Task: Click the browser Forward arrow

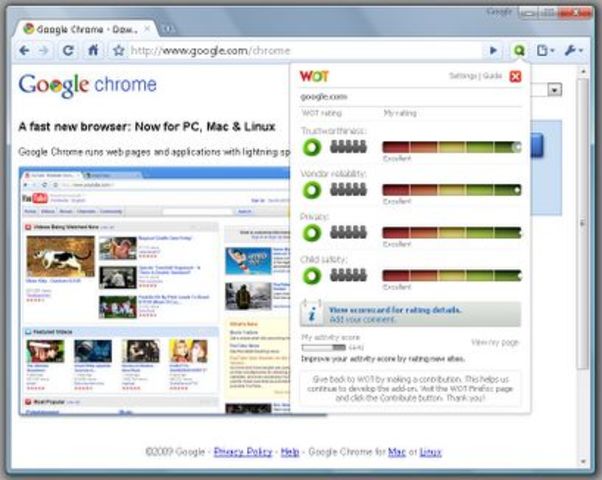Action: coord(44,50)
